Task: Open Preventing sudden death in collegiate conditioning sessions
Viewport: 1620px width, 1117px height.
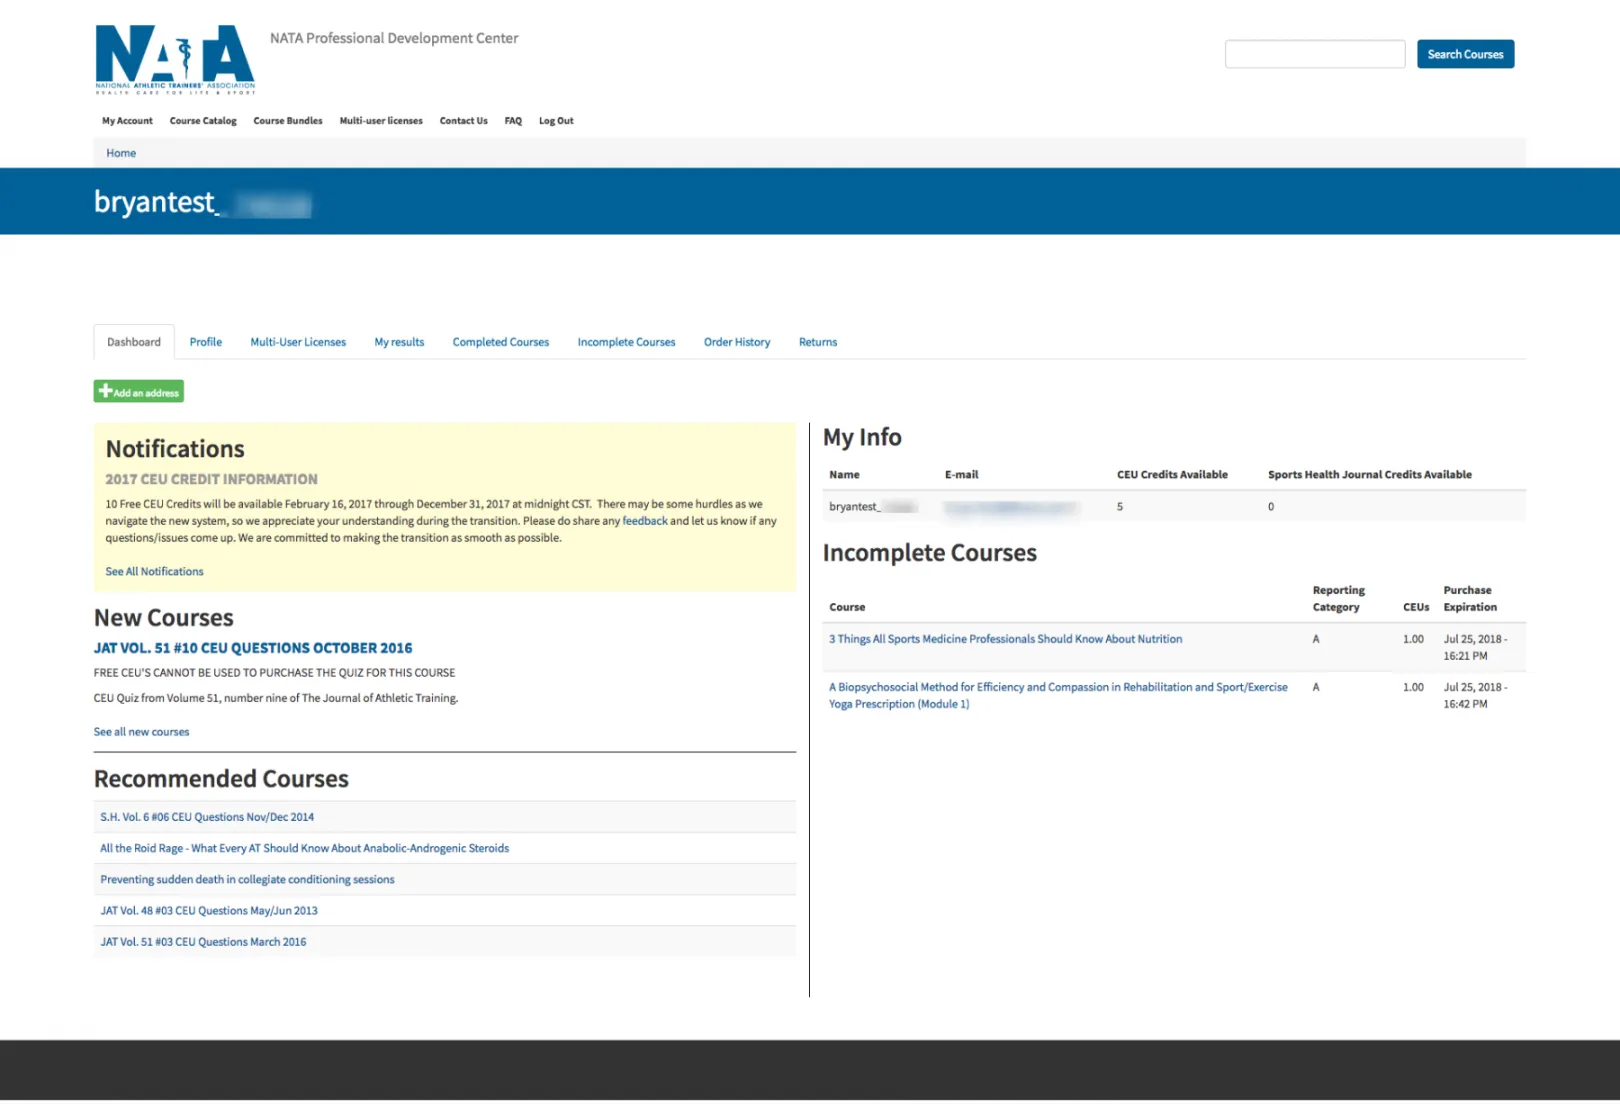Action: [x=247, y=880]
